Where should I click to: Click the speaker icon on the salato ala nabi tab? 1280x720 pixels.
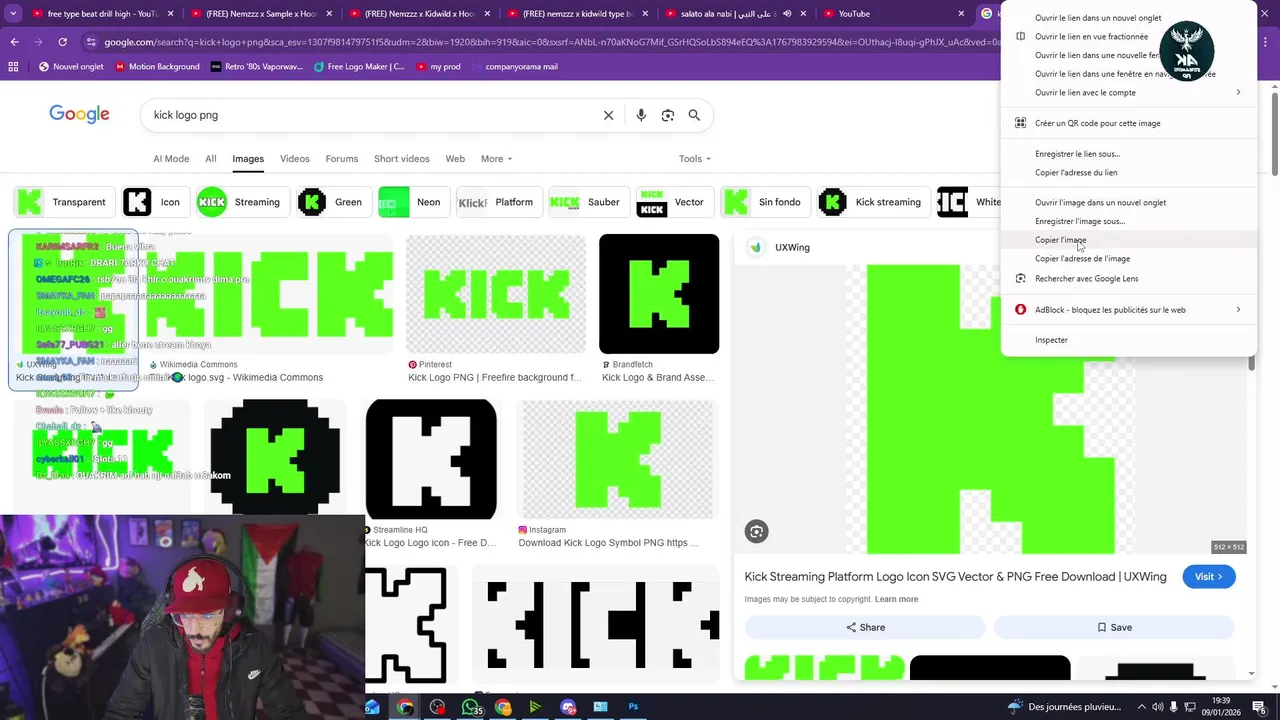787,14
